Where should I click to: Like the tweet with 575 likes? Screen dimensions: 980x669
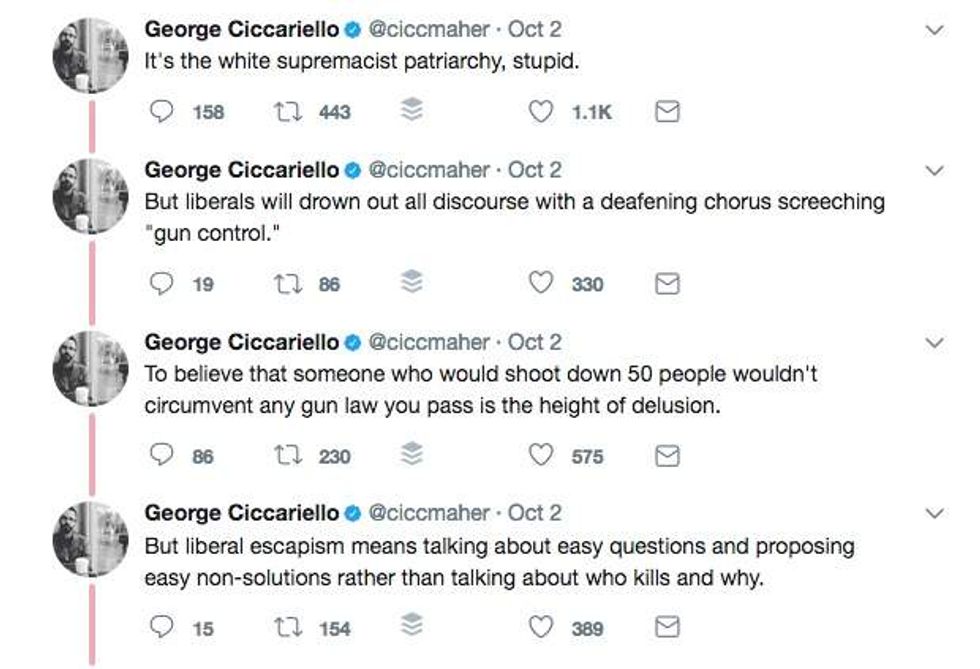click(x=541, y=456)
